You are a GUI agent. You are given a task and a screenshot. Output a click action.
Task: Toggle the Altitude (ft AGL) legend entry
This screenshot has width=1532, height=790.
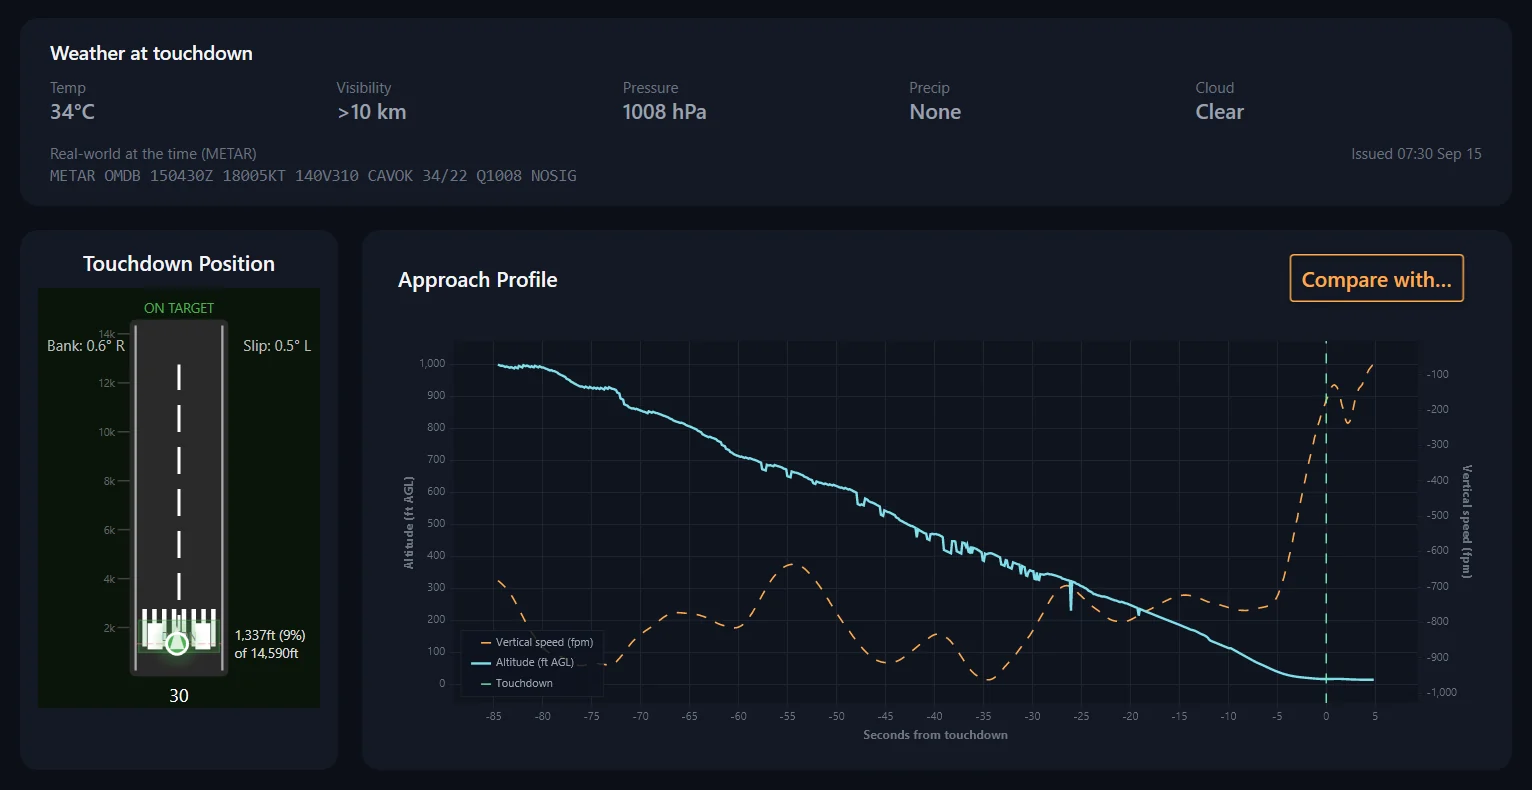(x=523, y=662)
